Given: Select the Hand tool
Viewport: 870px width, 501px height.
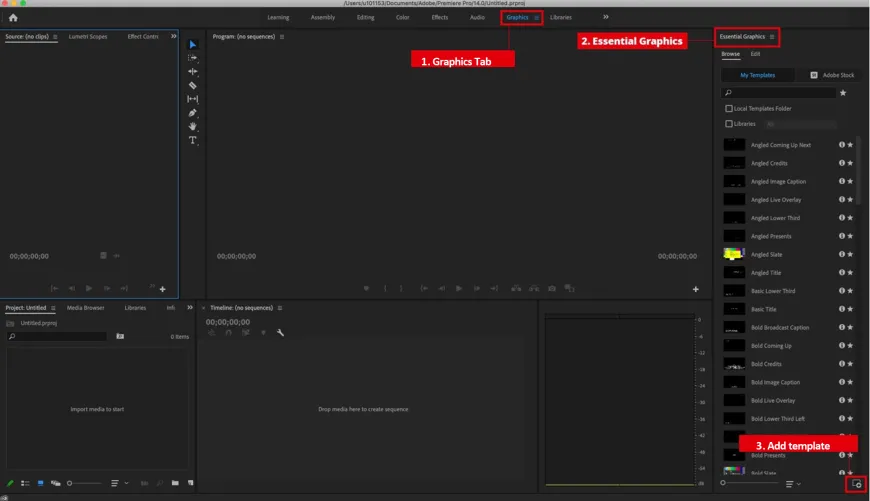Looking at the screenshot, I should 193,126.
